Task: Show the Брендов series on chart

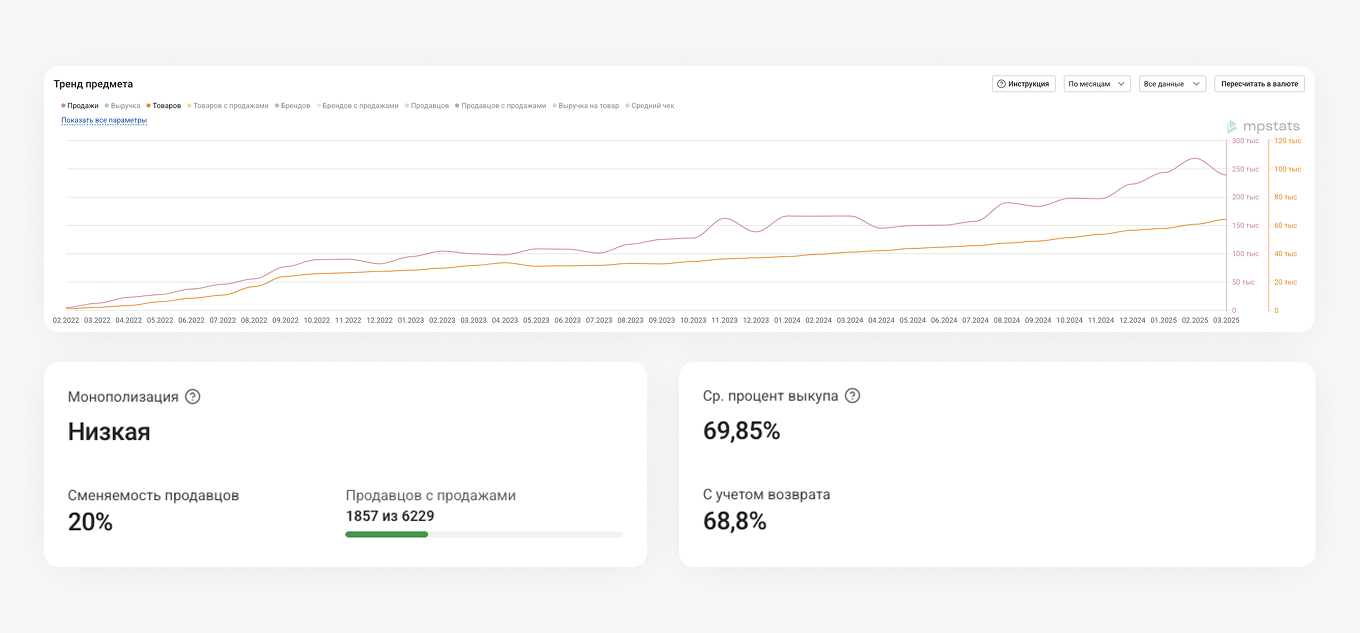Action: [x=293, y=105]
